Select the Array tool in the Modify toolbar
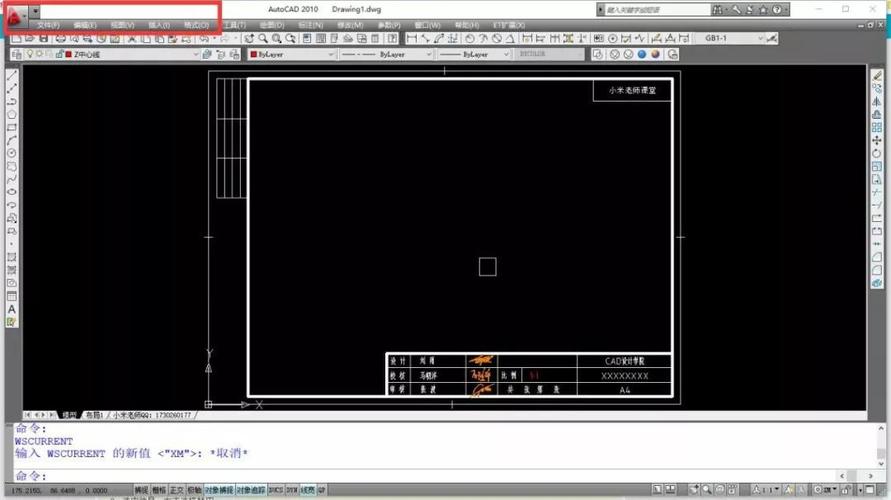 (877, 128)
